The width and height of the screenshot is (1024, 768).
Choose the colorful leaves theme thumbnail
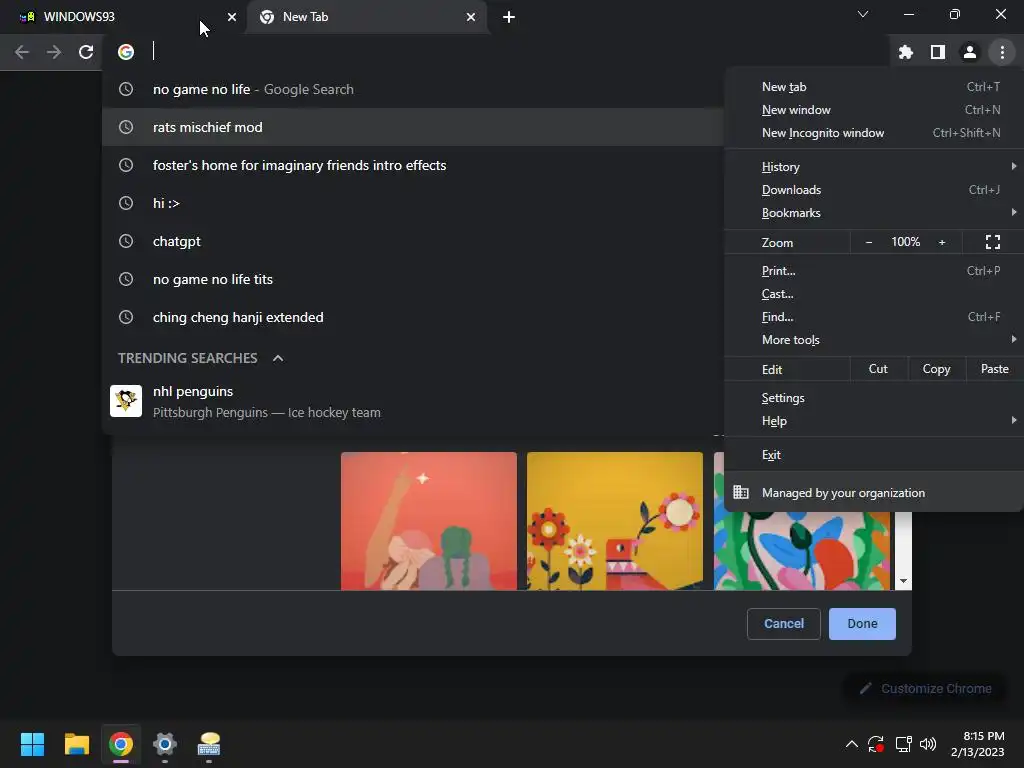802,552
